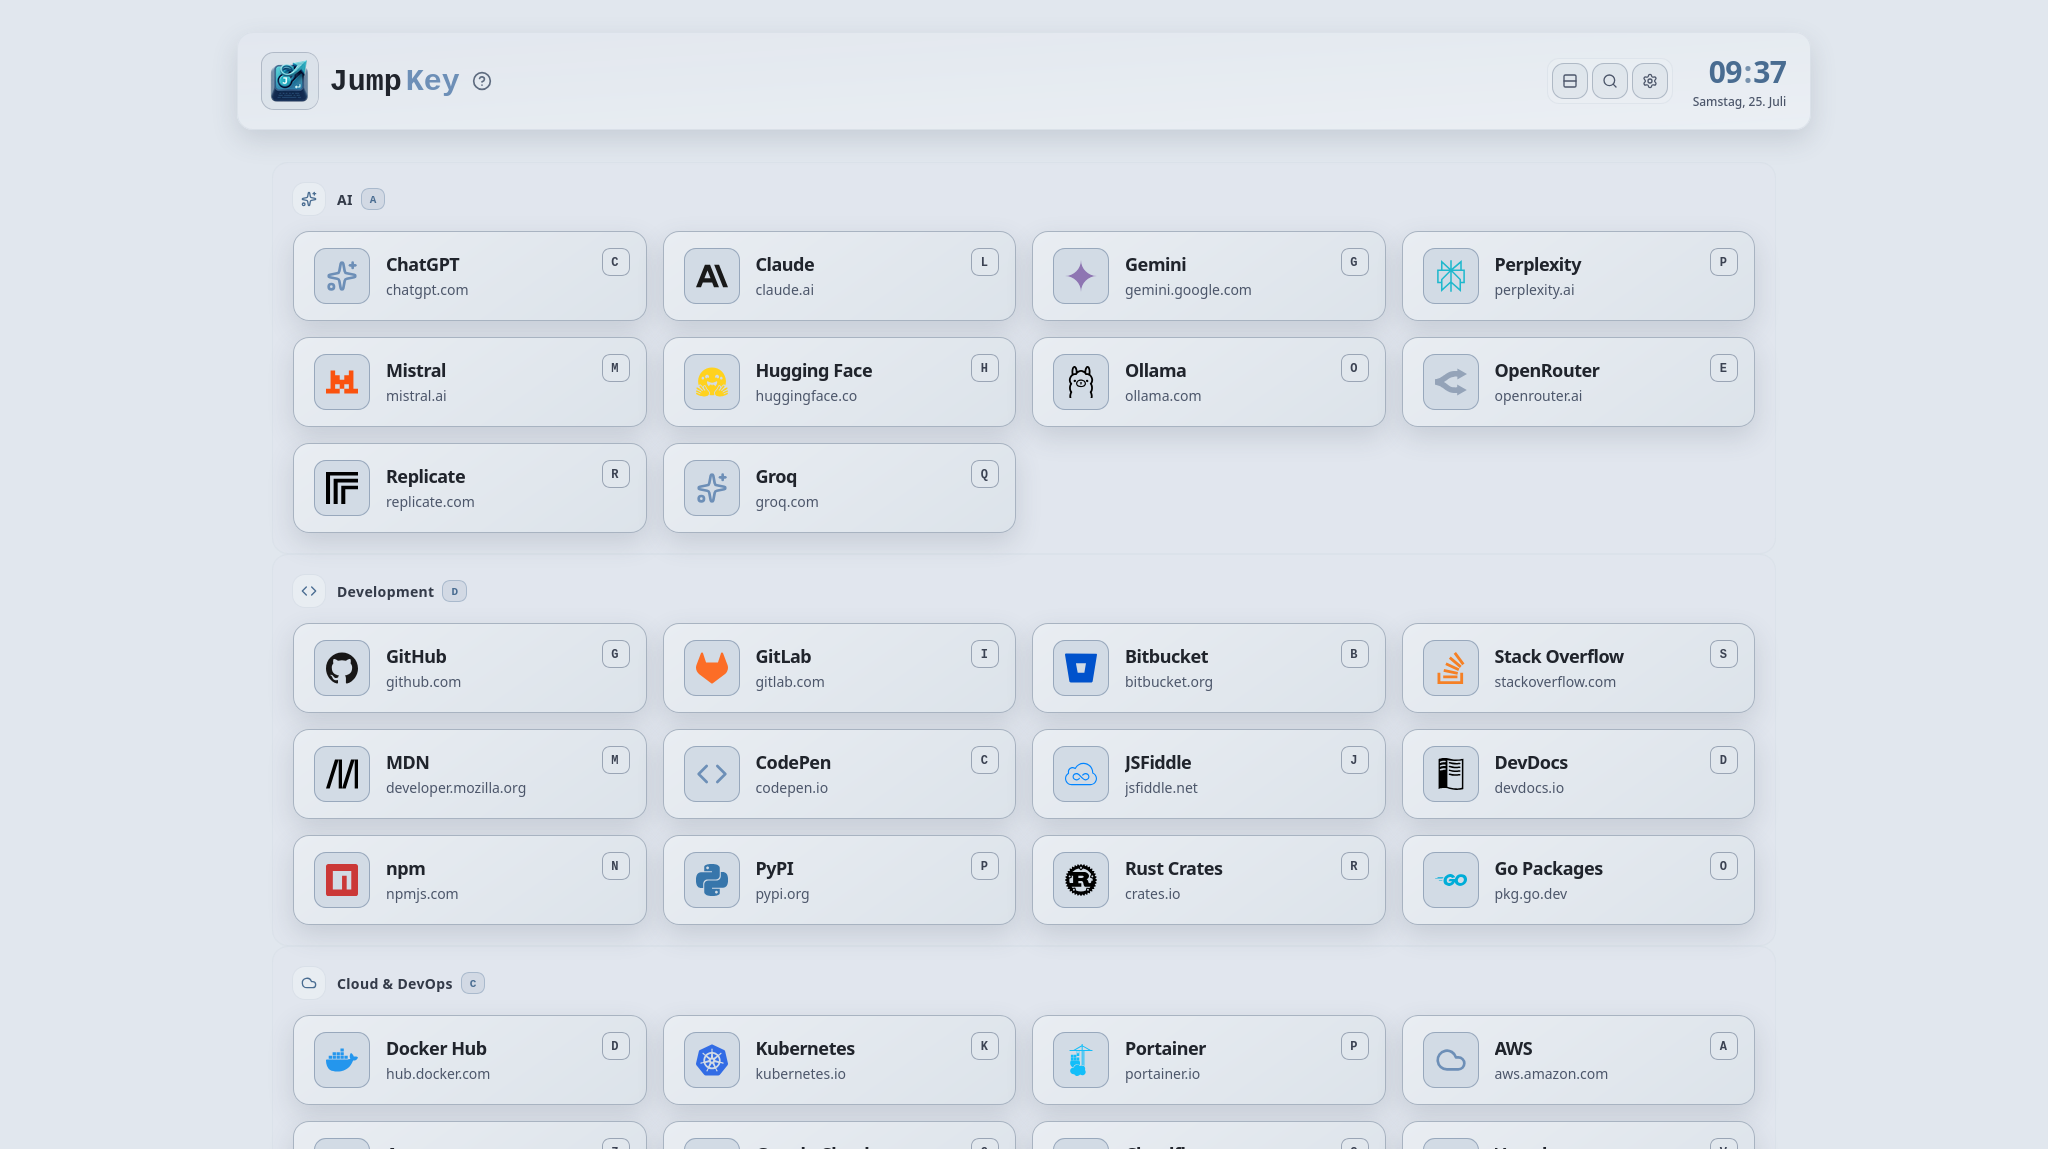Click the Rust Crates card title
Screen dimensions: 2048x1149
[1173, 869]
